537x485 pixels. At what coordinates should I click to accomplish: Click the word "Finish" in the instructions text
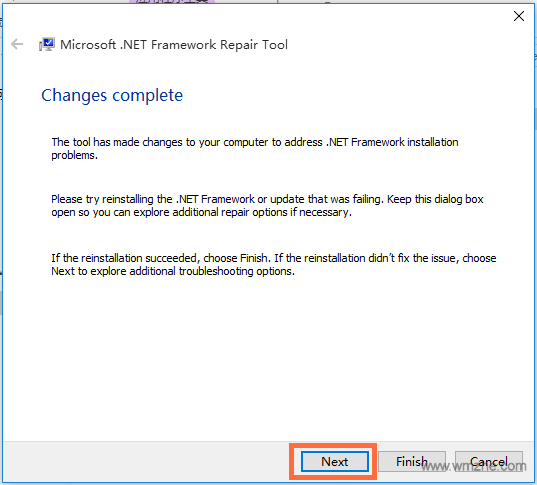(253, 258)
